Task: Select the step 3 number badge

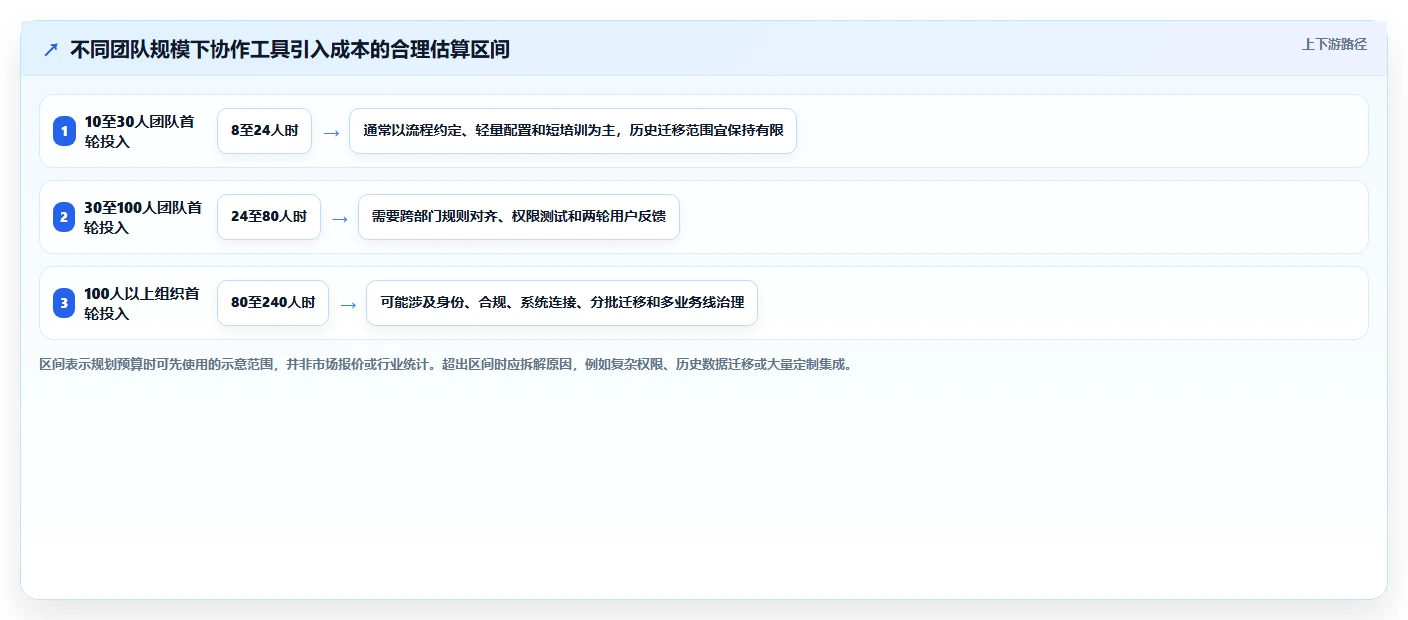Action: pos(64,303)
